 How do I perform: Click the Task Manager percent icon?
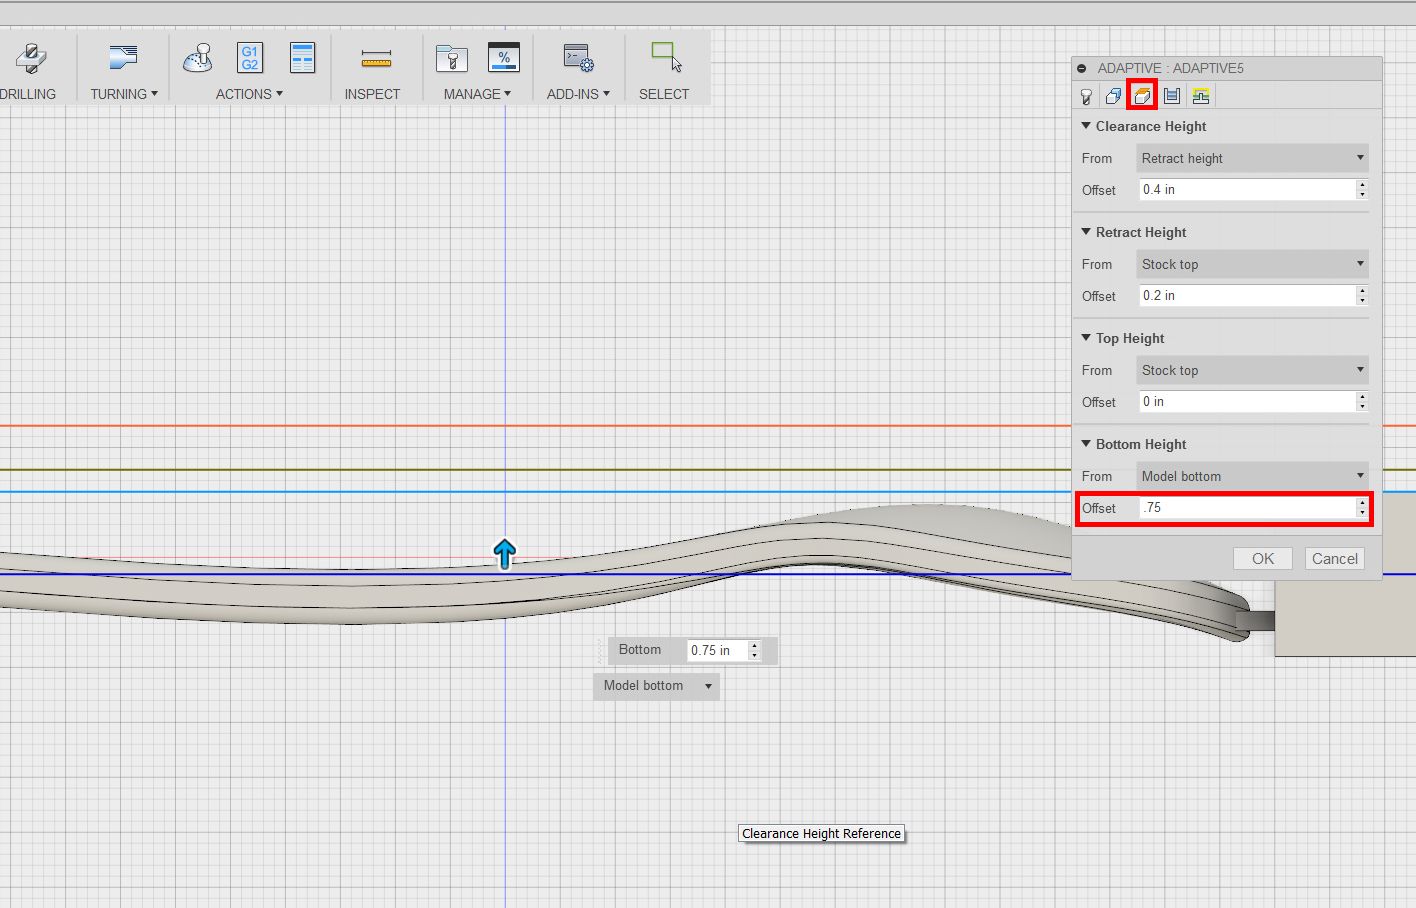click(503, 58)
